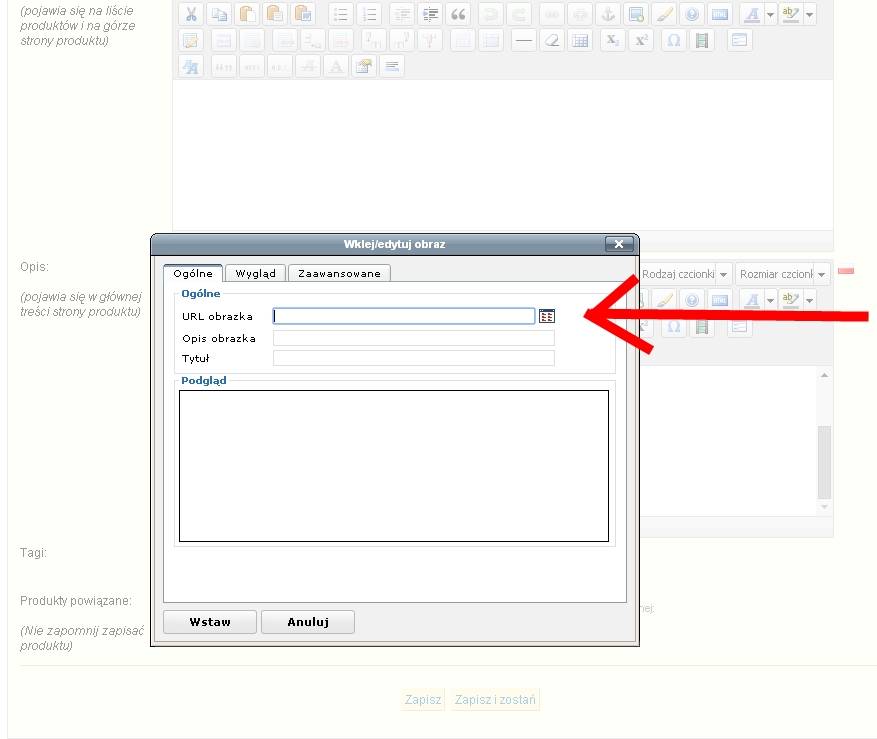The height and width of the screenshot is (739, 877).
Task: Click the Zapisz i zostań link
Action: coord(495,700)
